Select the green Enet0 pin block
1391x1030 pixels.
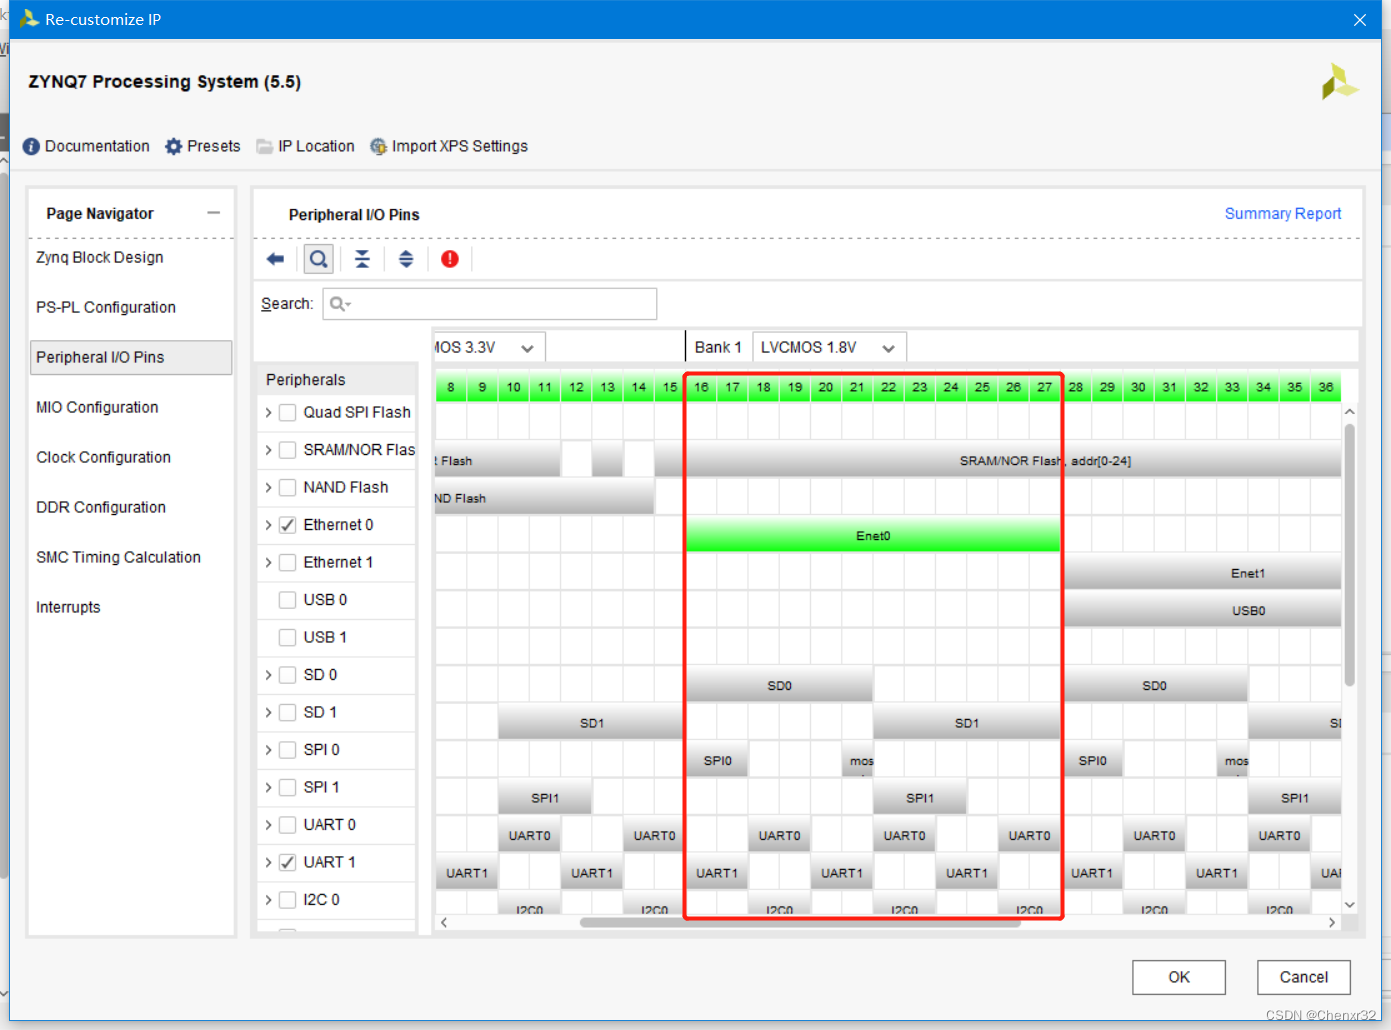(873, 536)
